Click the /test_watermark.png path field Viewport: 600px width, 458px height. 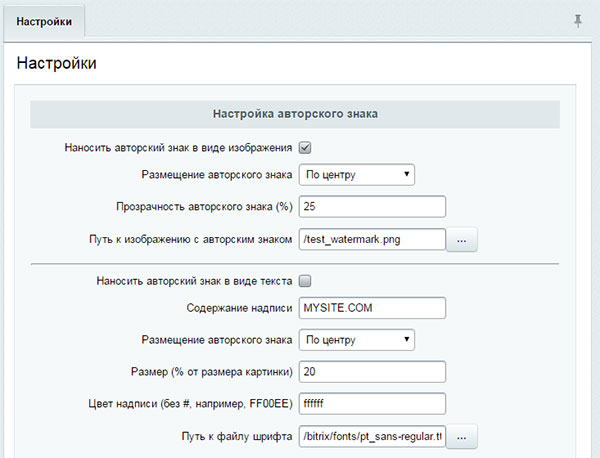coord(371,239)
